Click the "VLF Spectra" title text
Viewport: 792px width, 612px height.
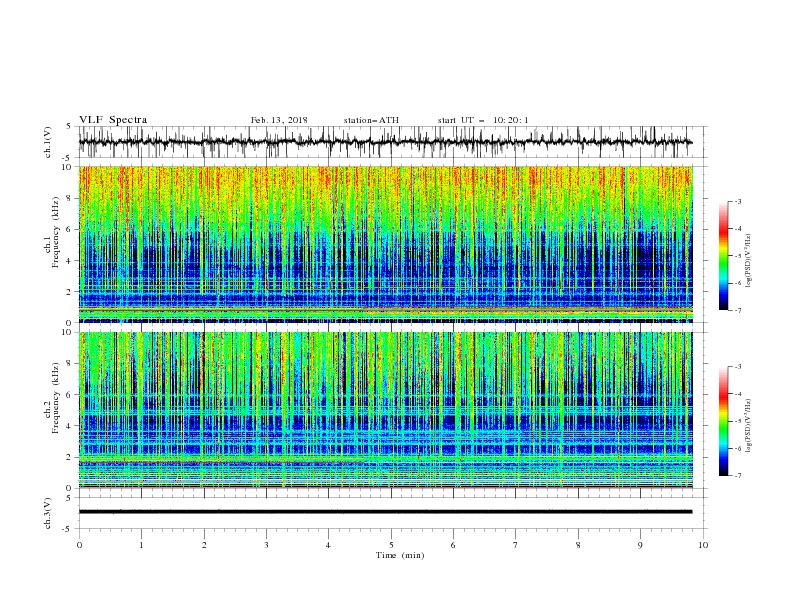coord(113,120)
